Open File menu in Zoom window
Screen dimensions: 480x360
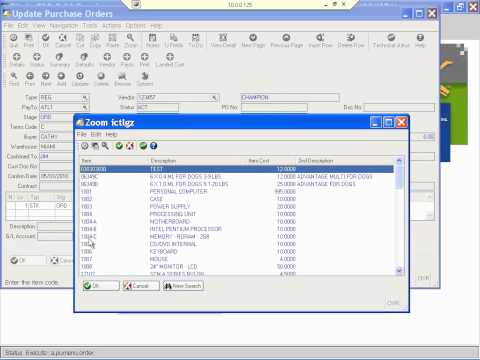[81, 134]
